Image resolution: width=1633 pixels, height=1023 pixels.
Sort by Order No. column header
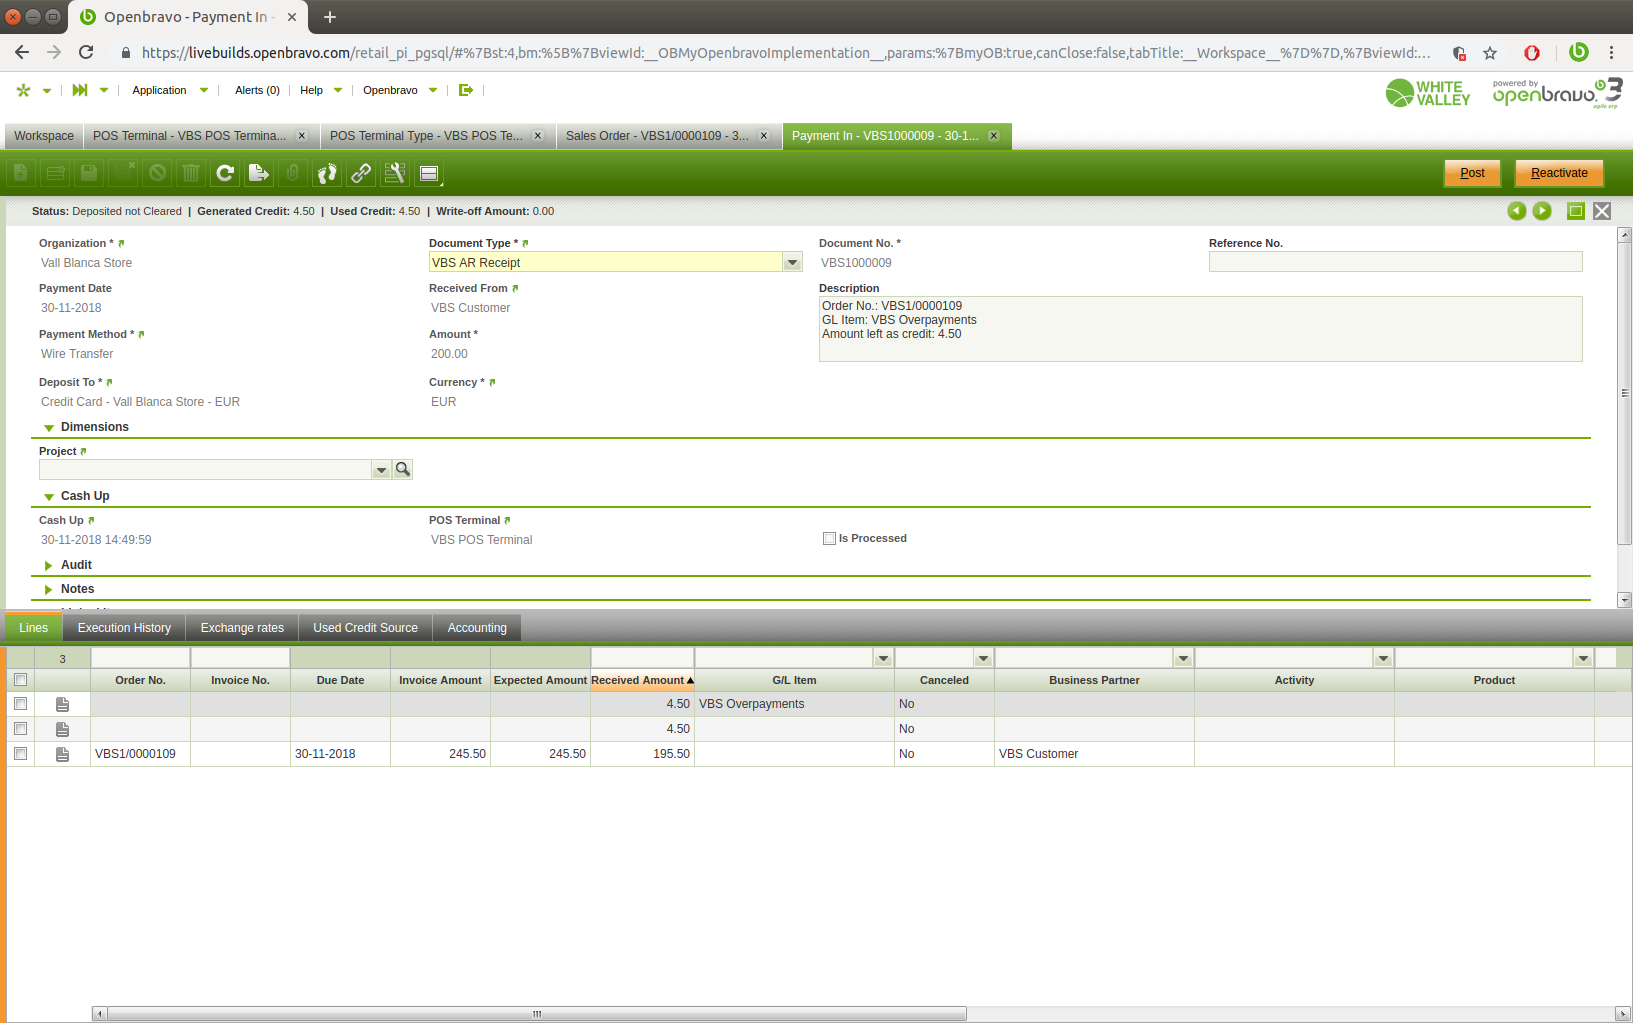coord(140,680)
